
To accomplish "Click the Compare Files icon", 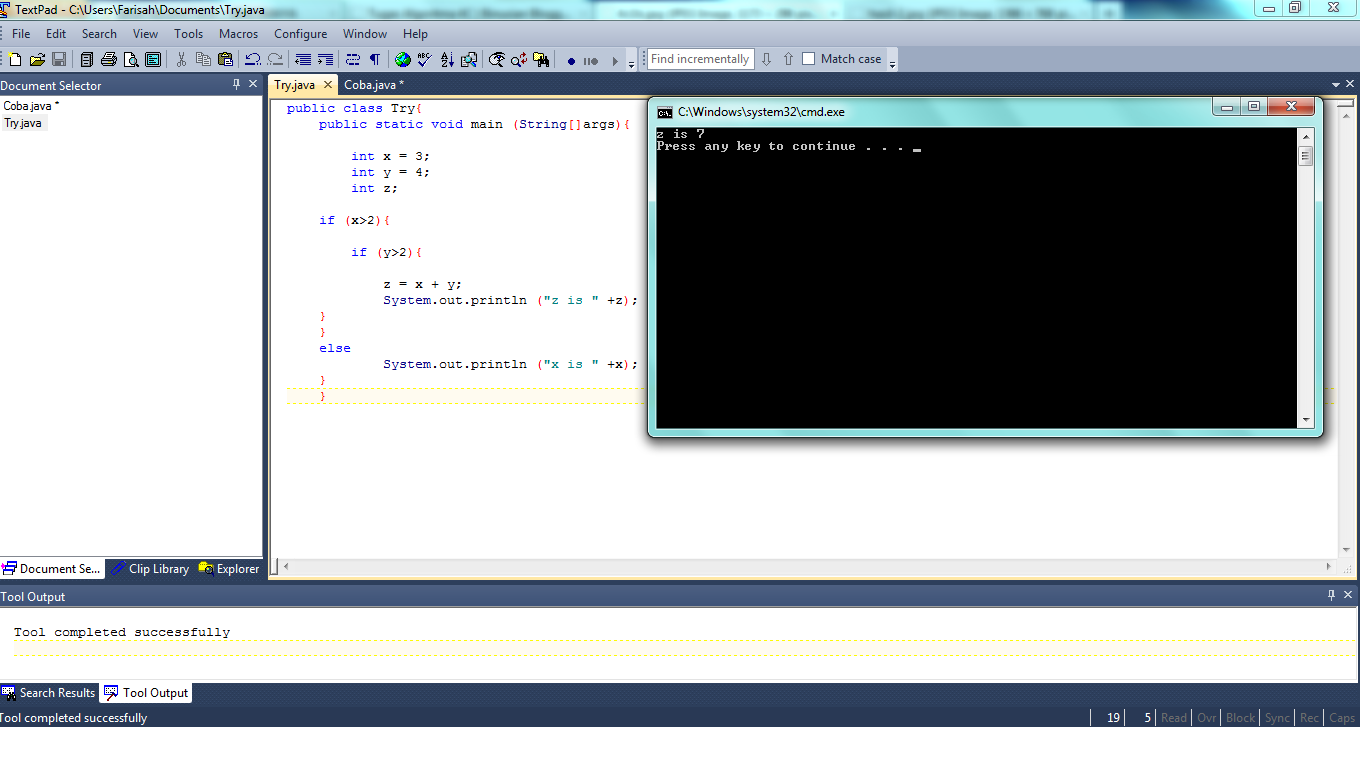I will (469, 59).
